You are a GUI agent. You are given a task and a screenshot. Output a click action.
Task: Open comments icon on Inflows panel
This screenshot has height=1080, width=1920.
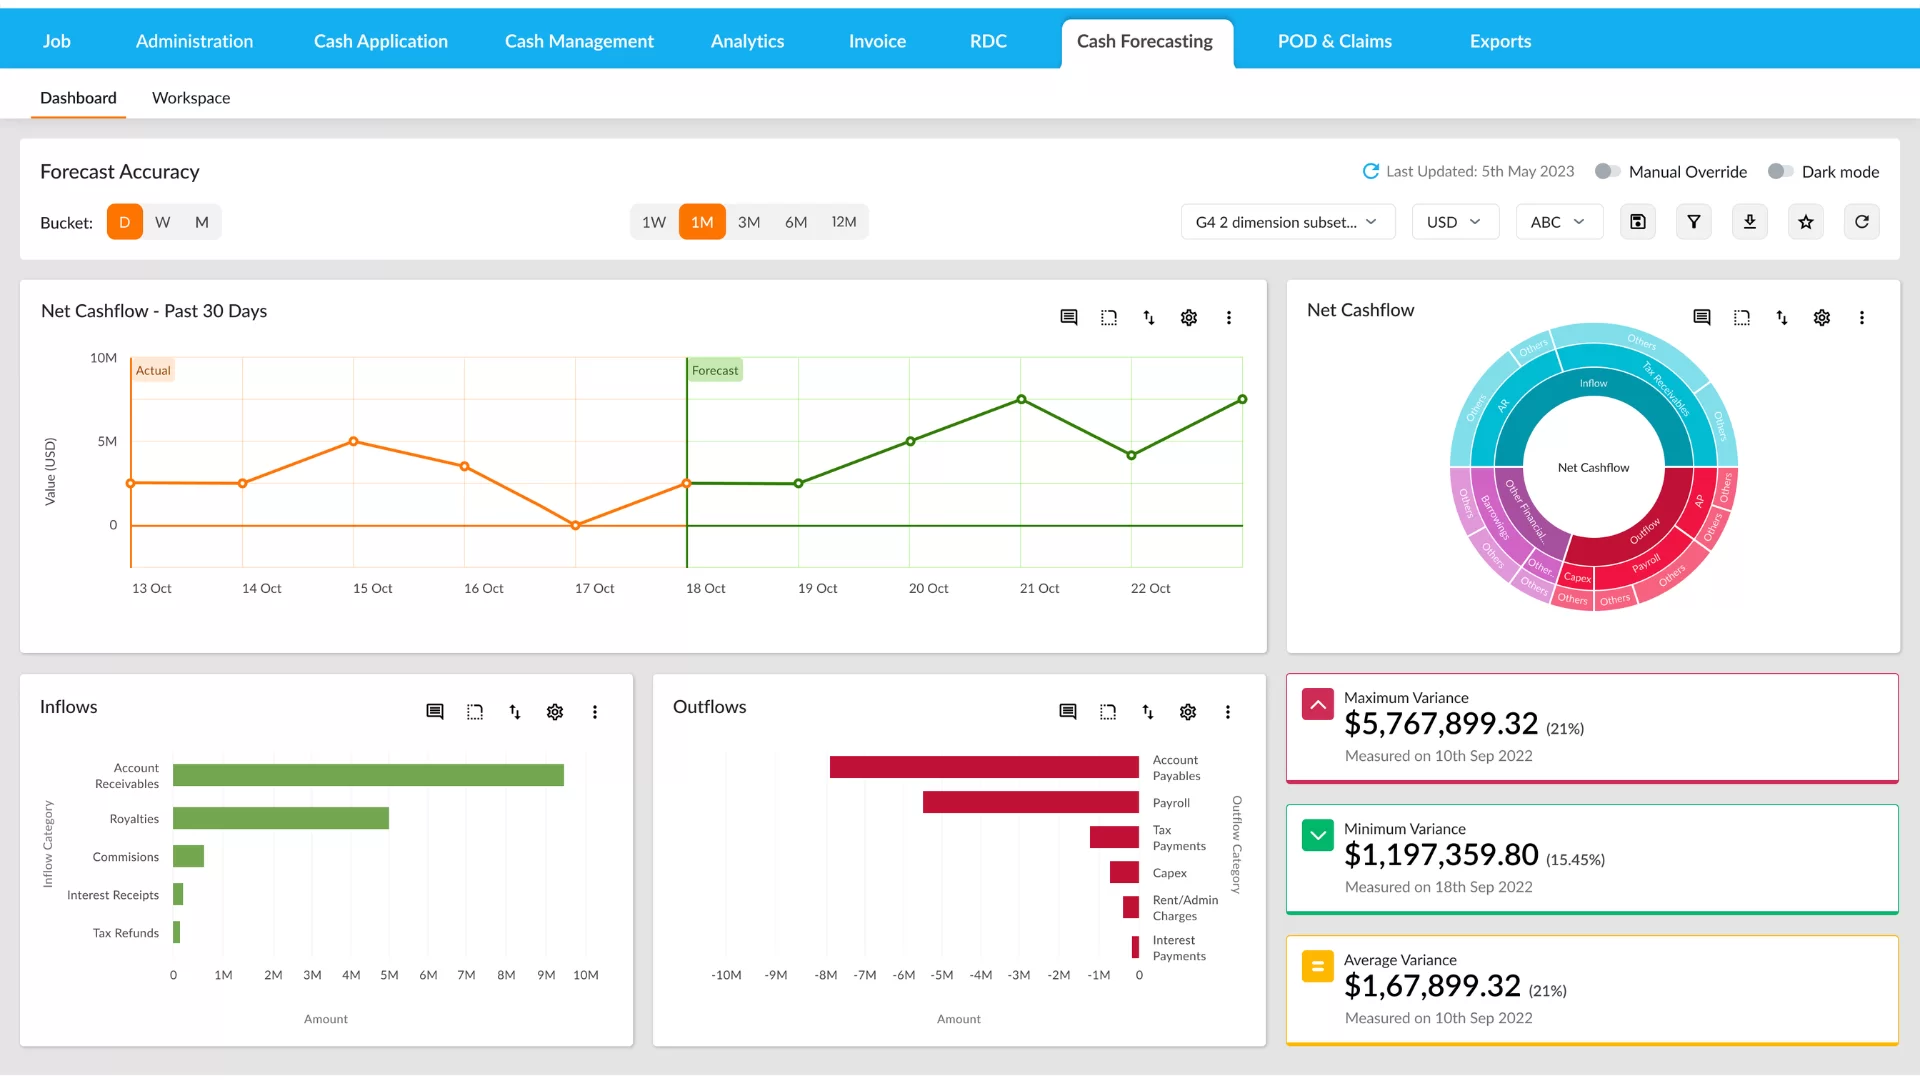(435, 711)
